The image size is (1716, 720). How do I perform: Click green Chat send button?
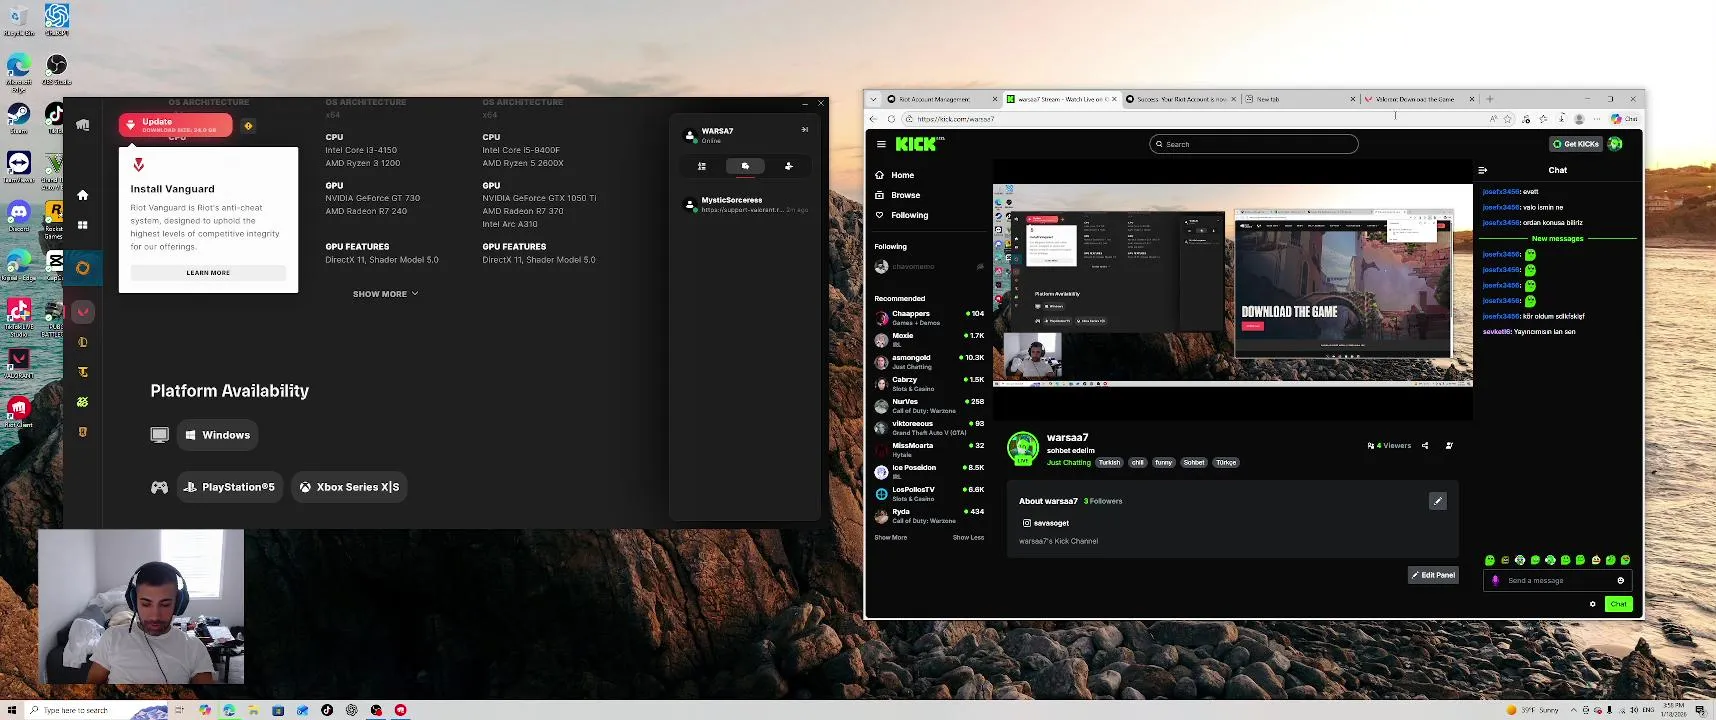tap(1618, 604)
